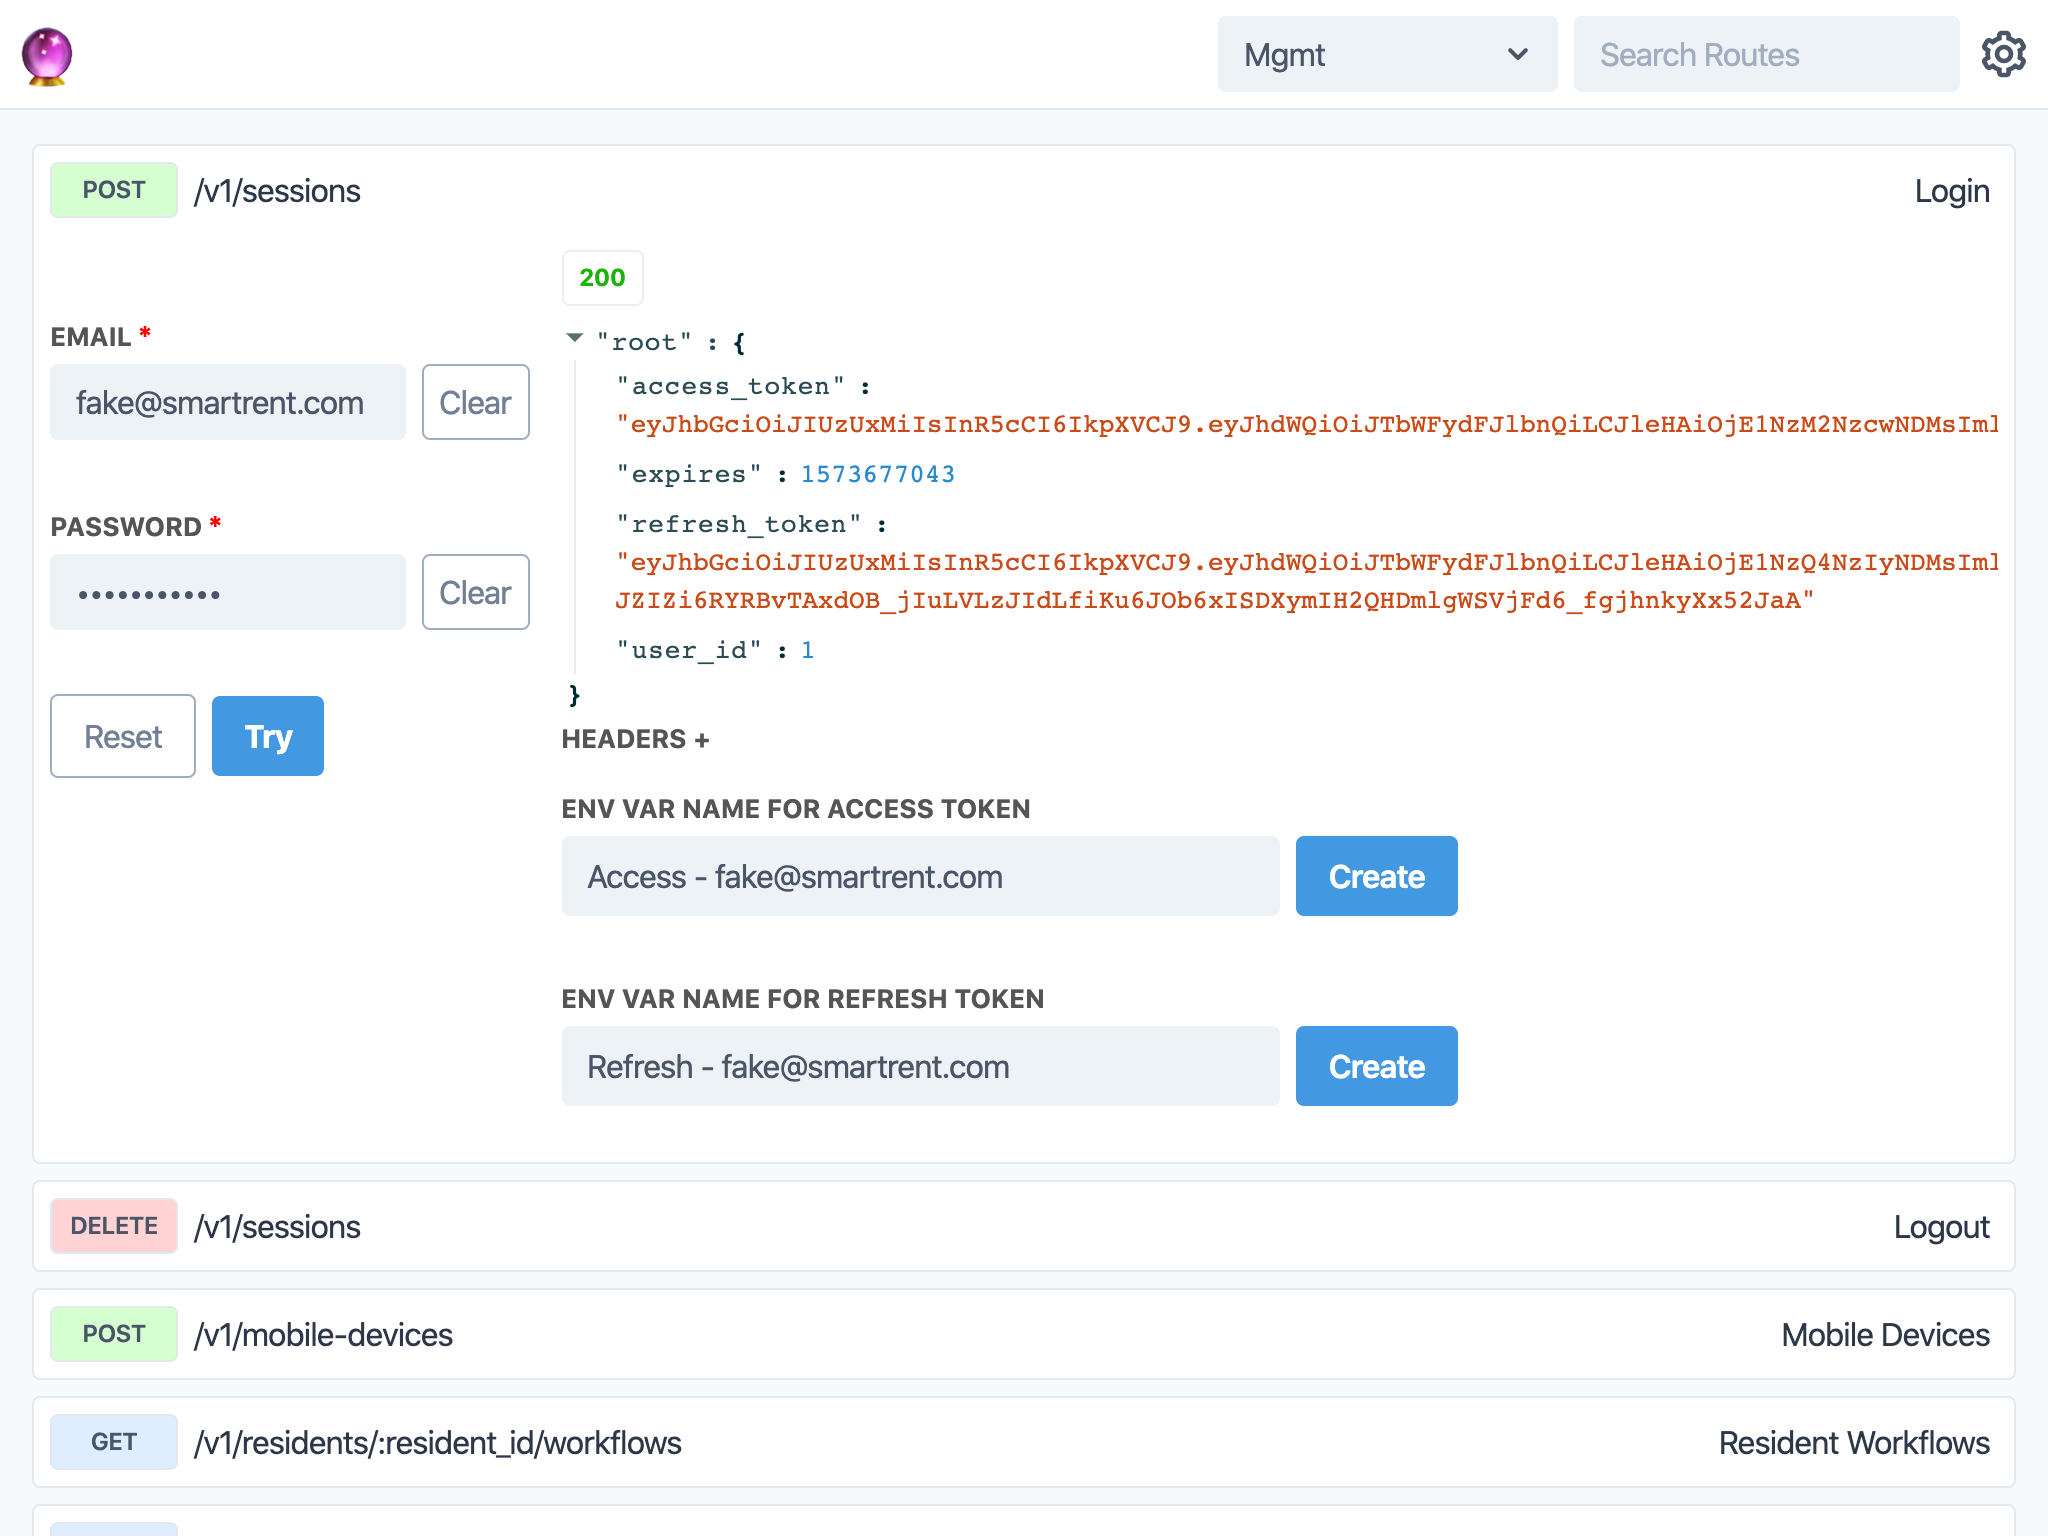Screen dimensions: 2048x1536
Task: Create access token env variable
Action: point(1376,876)
